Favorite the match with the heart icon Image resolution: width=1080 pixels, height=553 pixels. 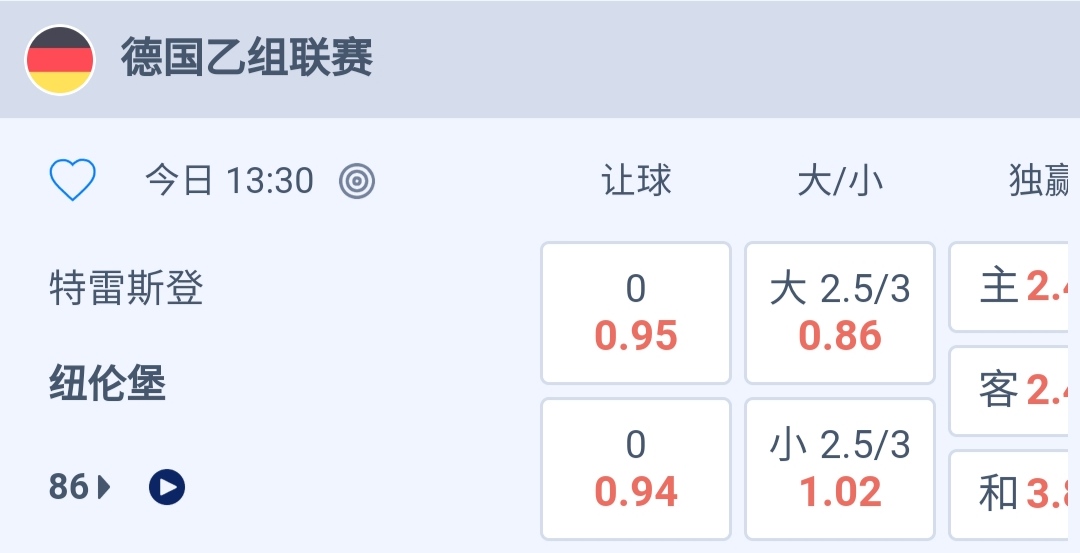coord(73,181)
